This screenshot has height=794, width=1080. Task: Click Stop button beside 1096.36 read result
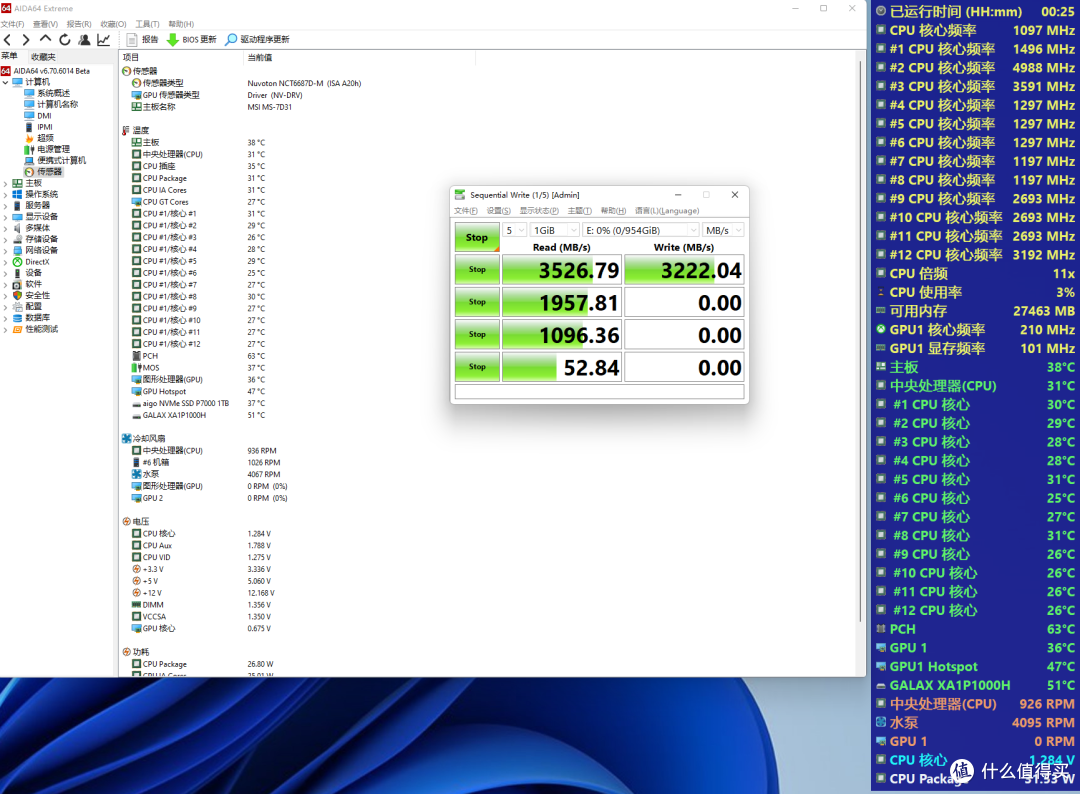477,334
